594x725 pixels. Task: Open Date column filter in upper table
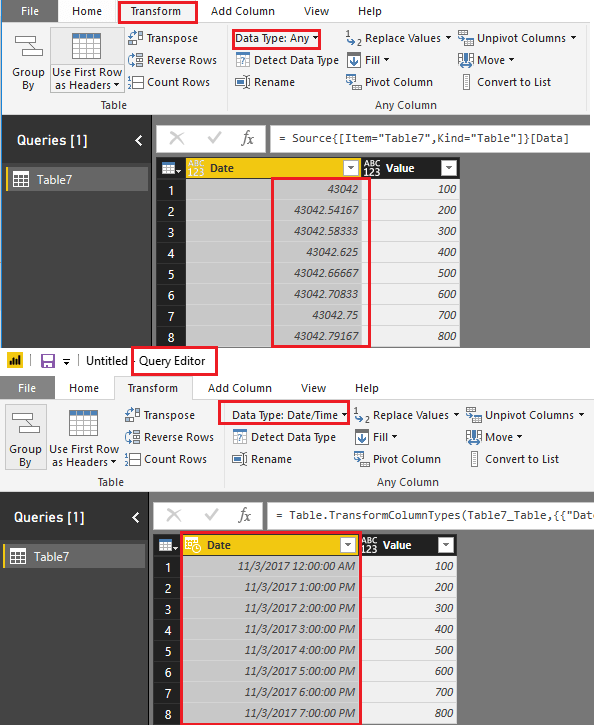tap(351, 168)
